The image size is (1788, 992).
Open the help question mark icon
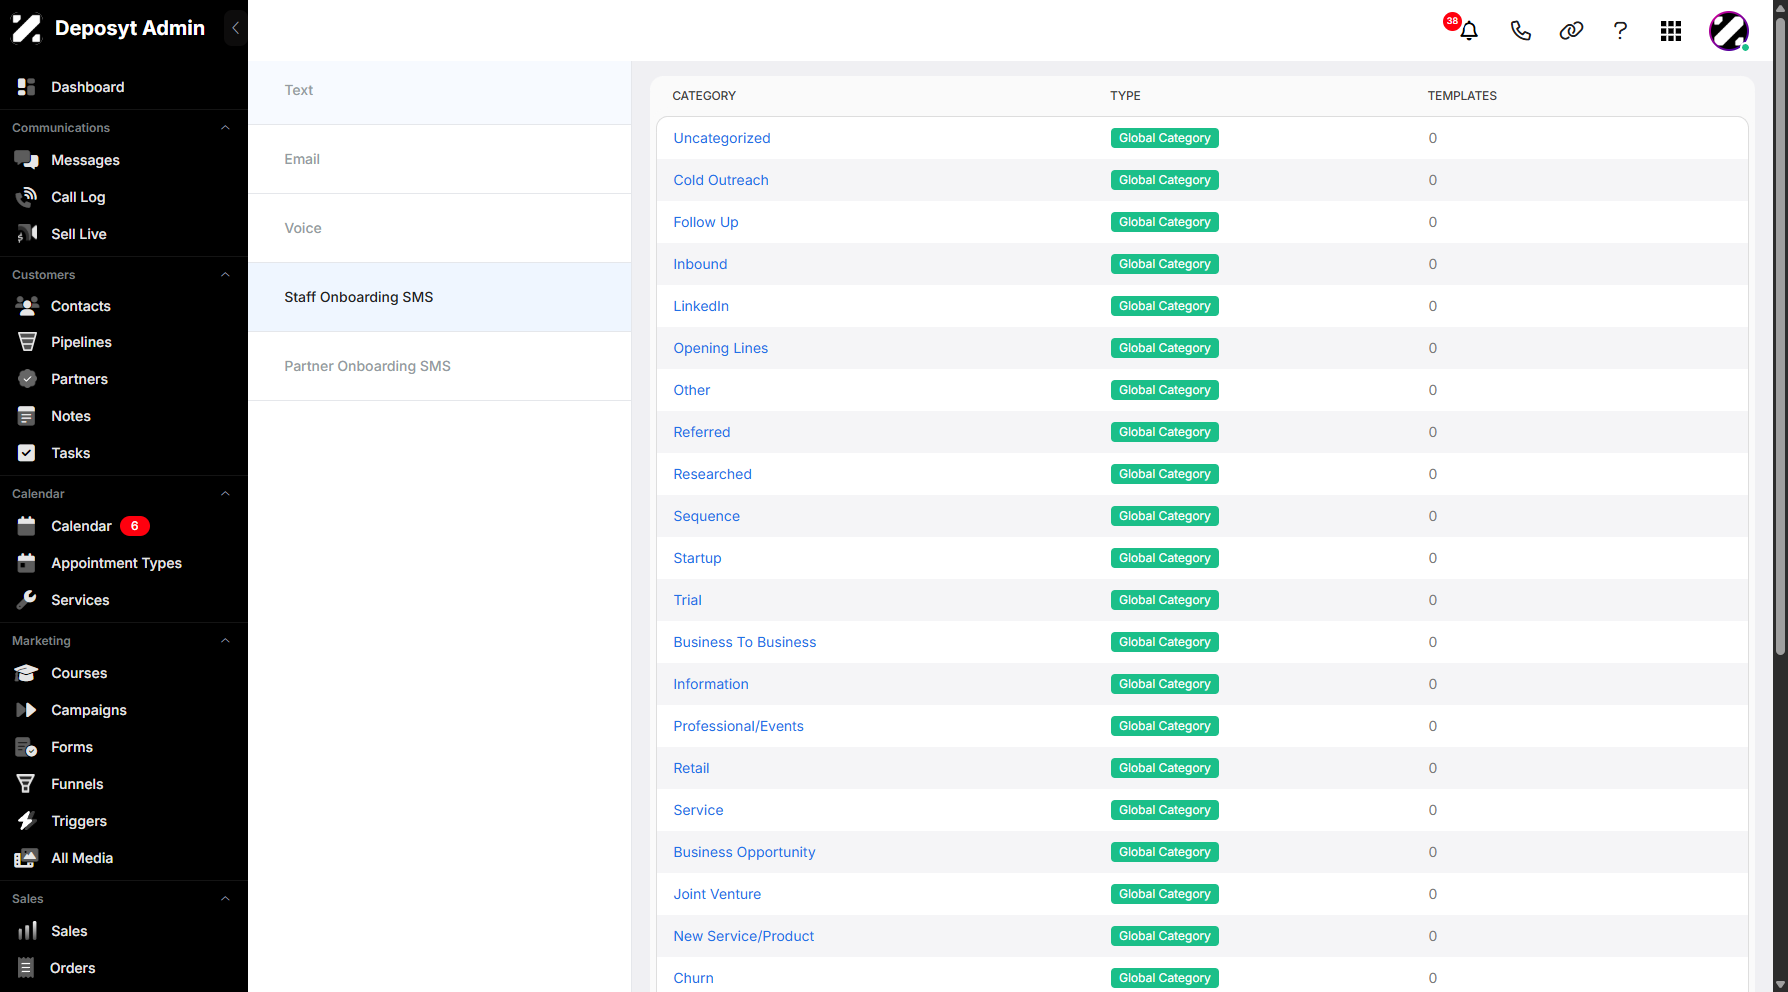click(x=1620, y=31)
